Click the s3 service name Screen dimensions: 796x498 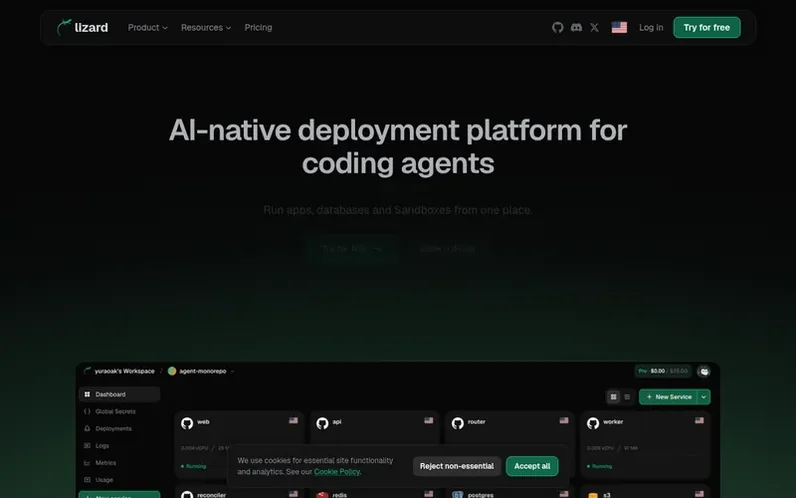click(607, 495)
